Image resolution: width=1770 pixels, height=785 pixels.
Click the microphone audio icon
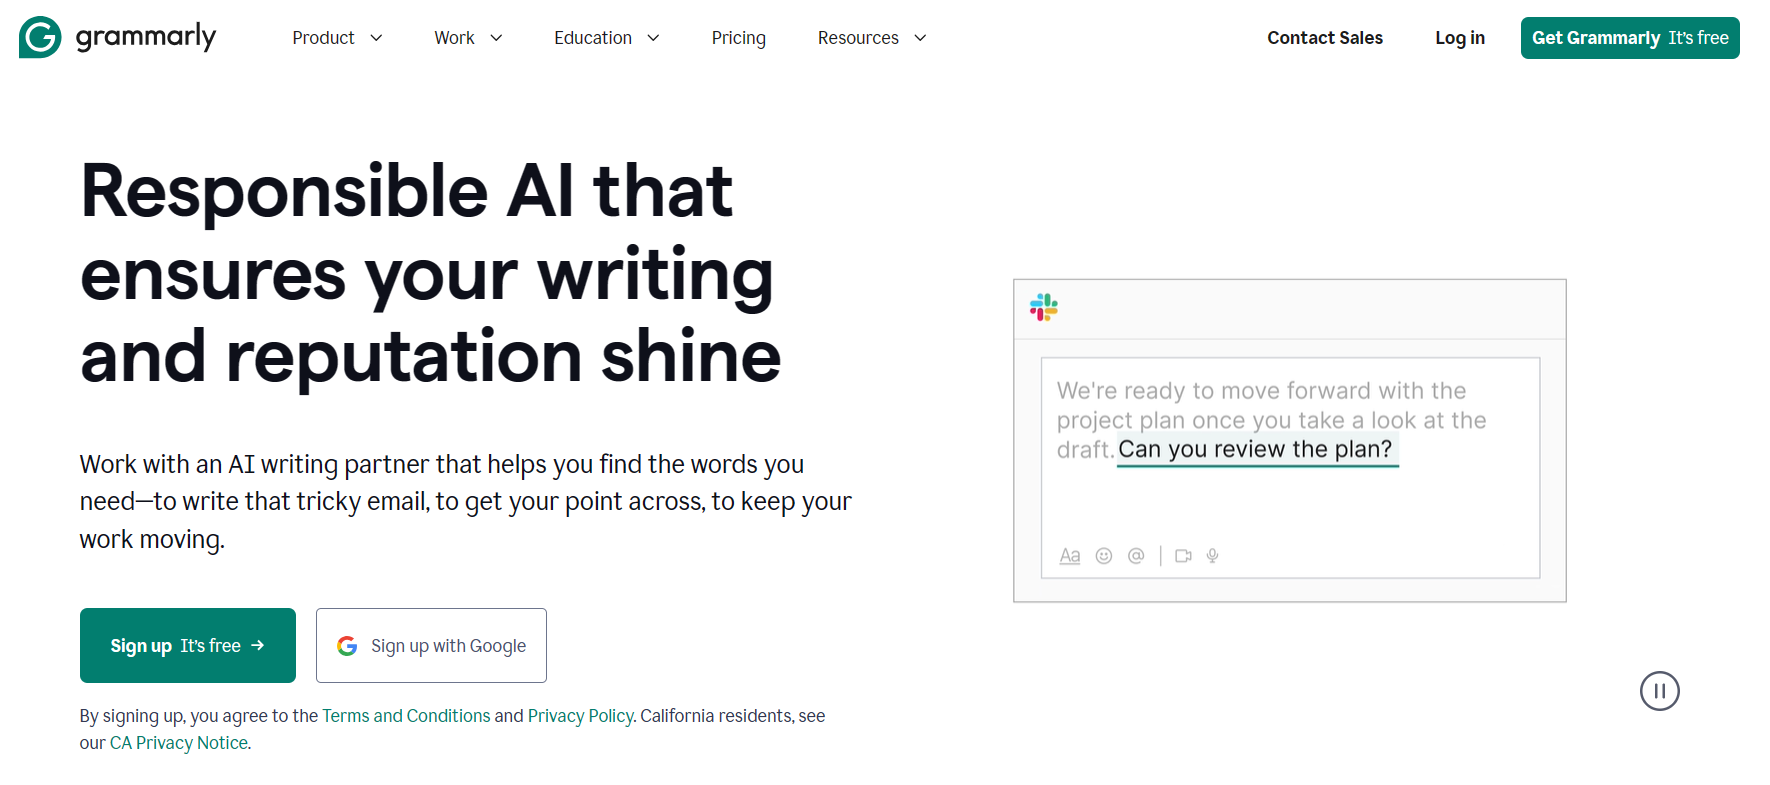click(1212, 555)
